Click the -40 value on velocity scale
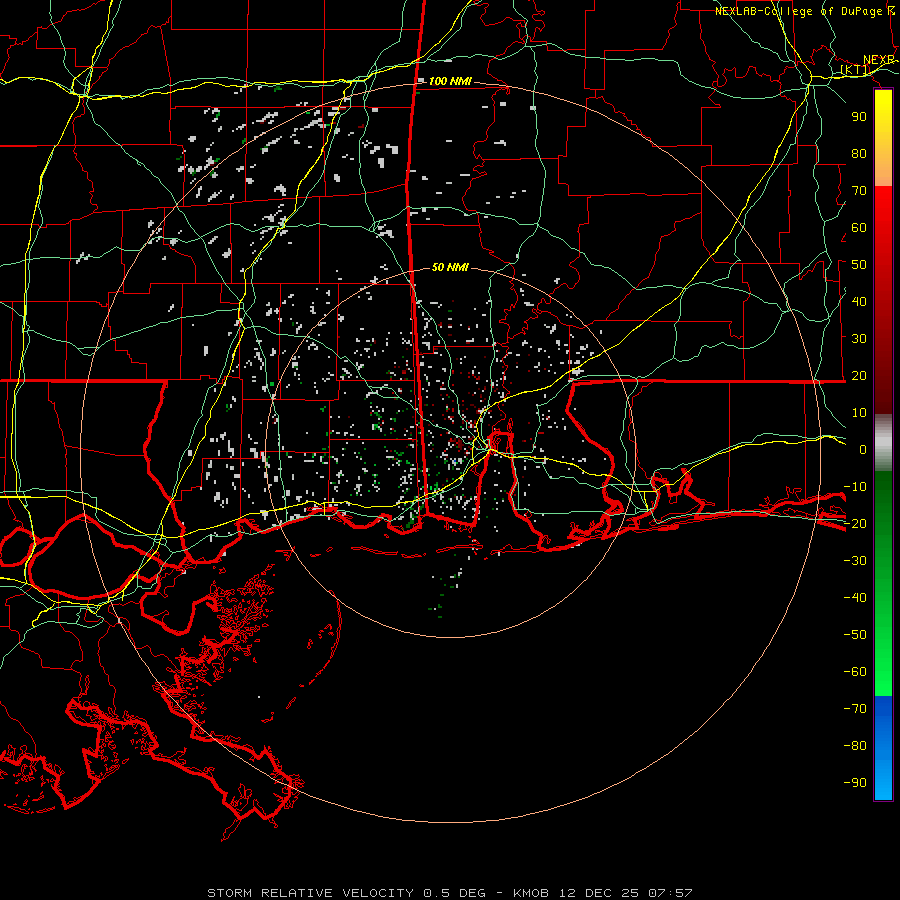The height and width of the screenshot is (900, 900). pyautogui.click(x=855, y=598)
